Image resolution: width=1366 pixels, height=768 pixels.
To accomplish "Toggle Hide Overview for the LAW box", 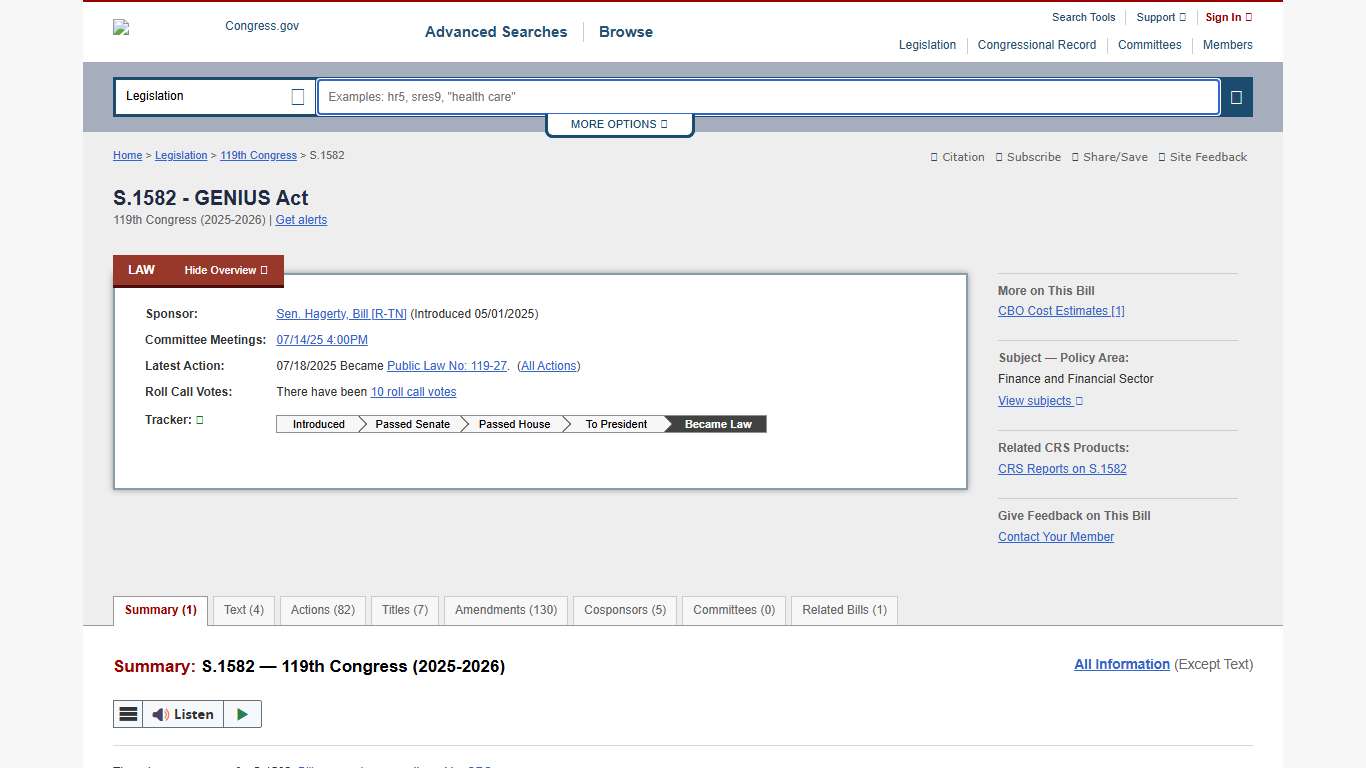I will 225,270.
